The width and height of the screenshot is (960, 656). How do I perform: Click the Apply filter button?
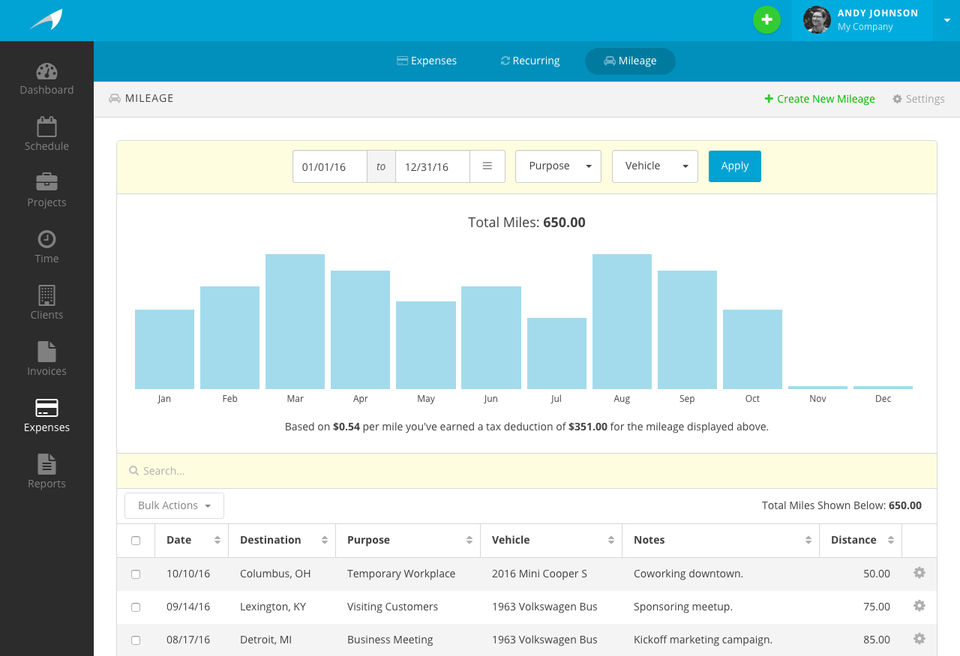point(735,166)
